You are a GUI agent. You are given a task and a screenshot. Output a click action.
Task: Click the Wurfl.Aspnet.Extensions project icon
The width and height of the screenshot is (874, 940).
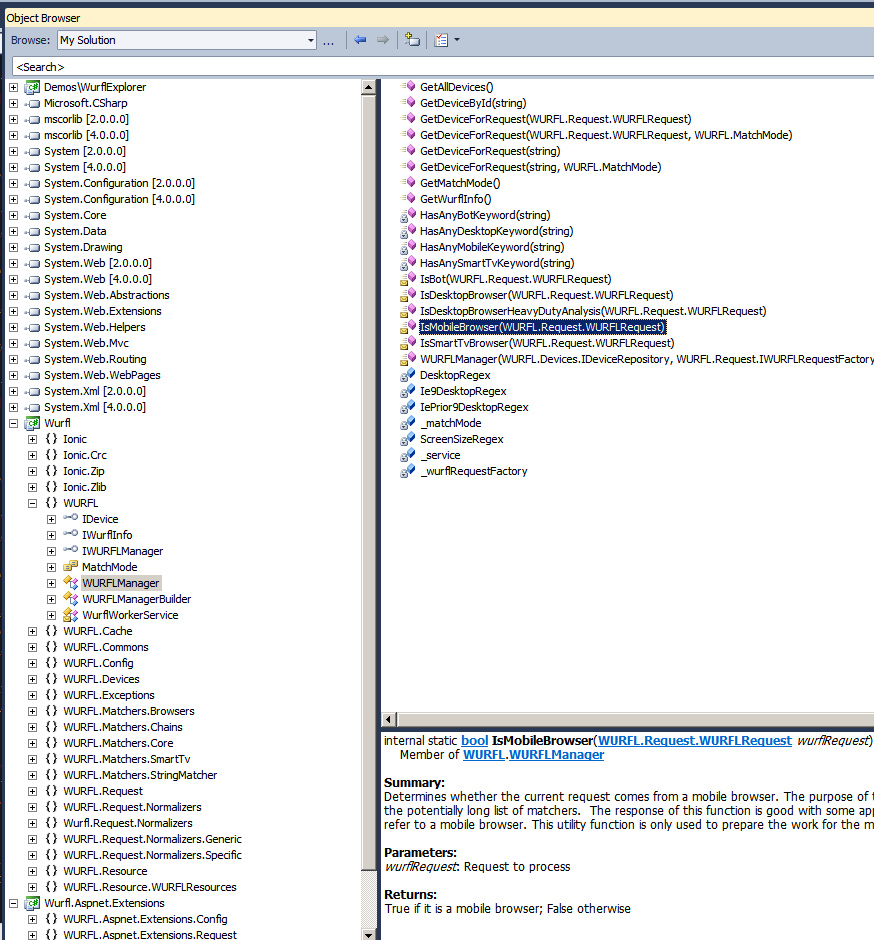[32, 903]
